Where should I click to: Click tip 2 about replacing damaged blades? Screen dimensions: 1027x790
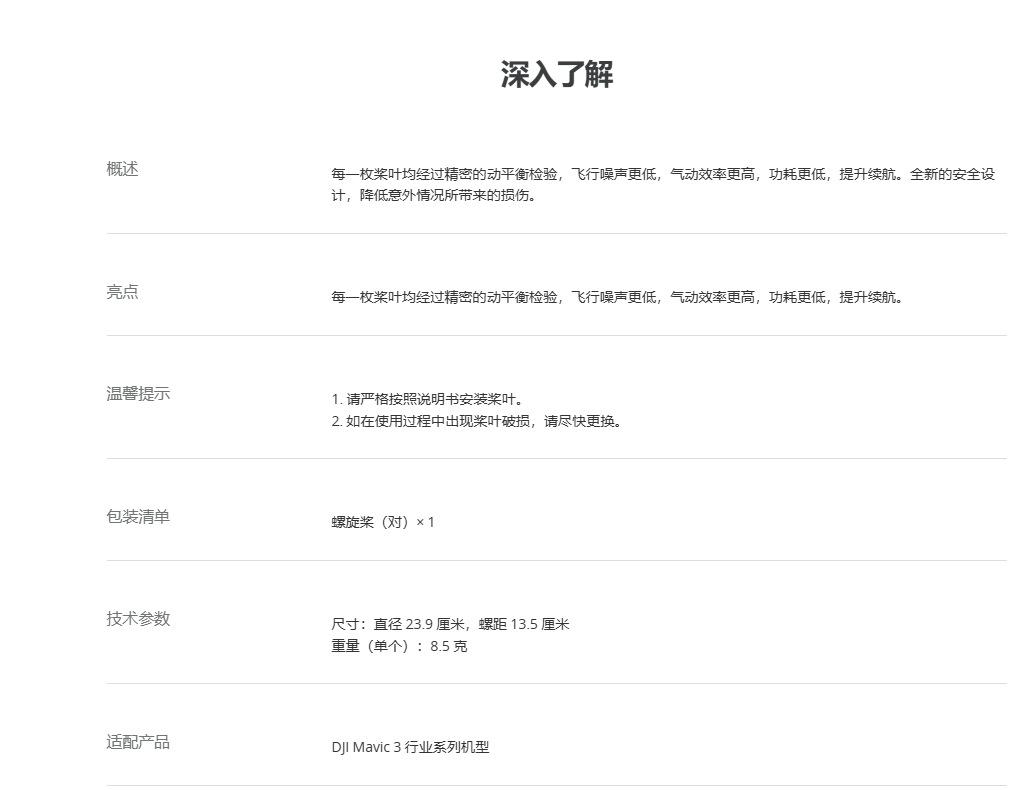tap(478, 421)
